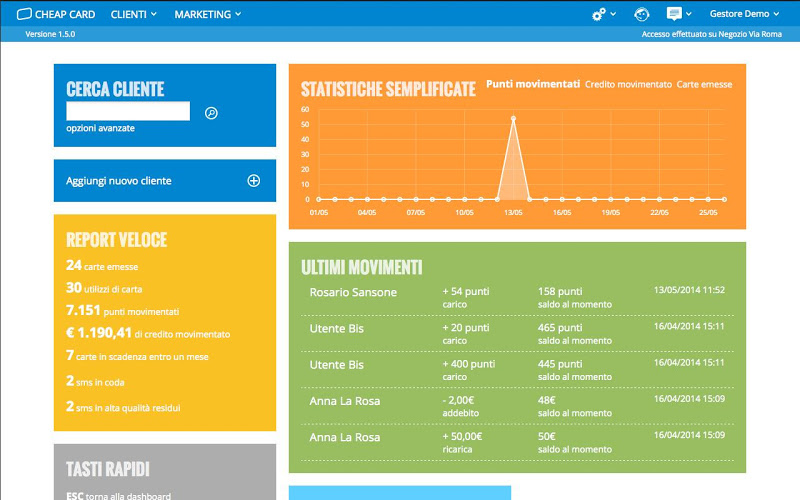This screenshot has width=800, height=500.
Task: Click the support face icon
Action: (641, 14)
